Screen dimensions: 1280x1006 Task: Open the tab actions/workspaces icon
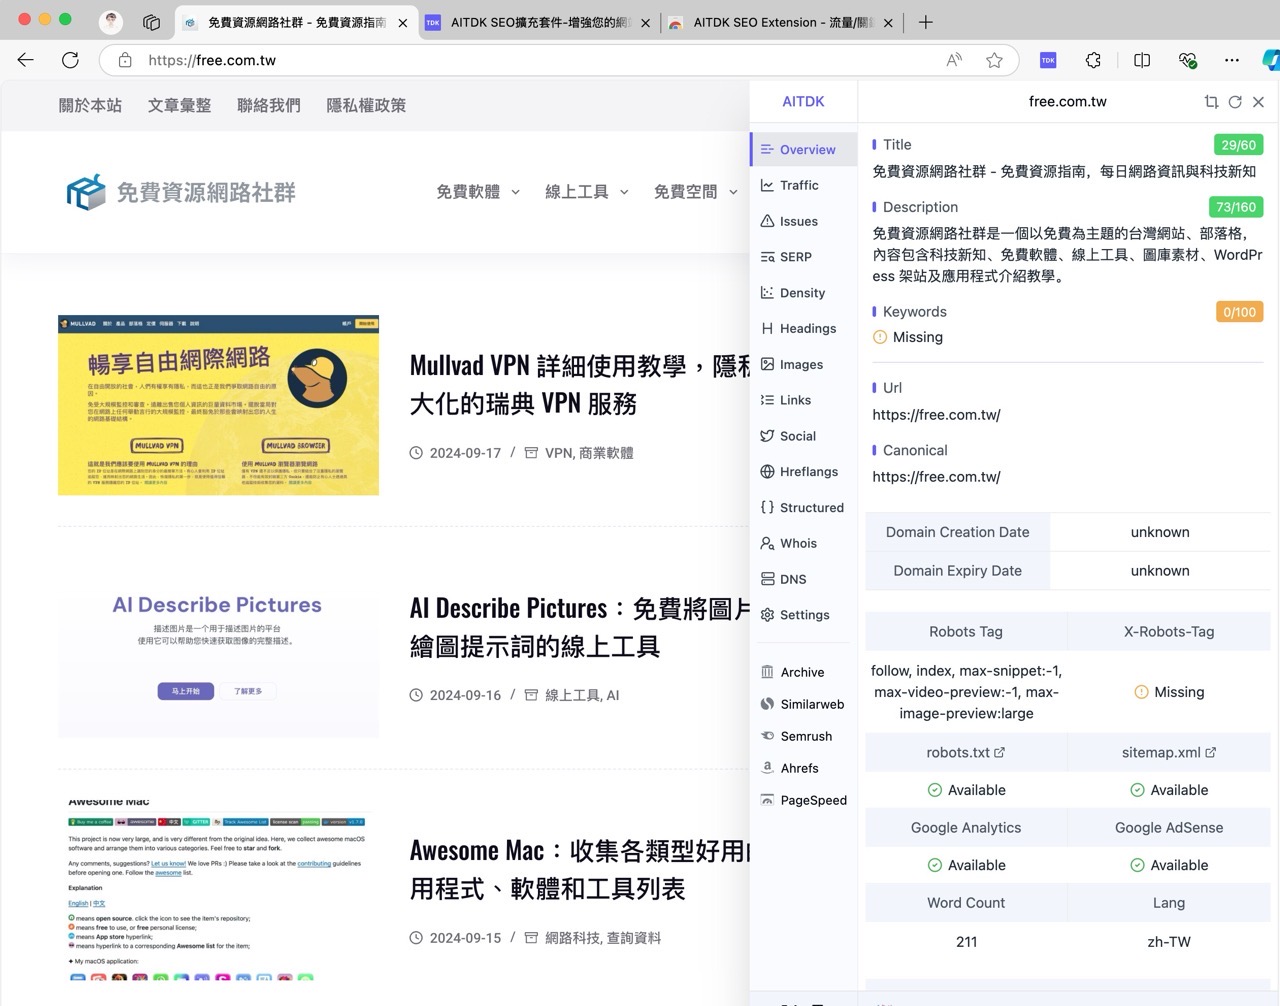pyautogui.click(x=151, y=22)
